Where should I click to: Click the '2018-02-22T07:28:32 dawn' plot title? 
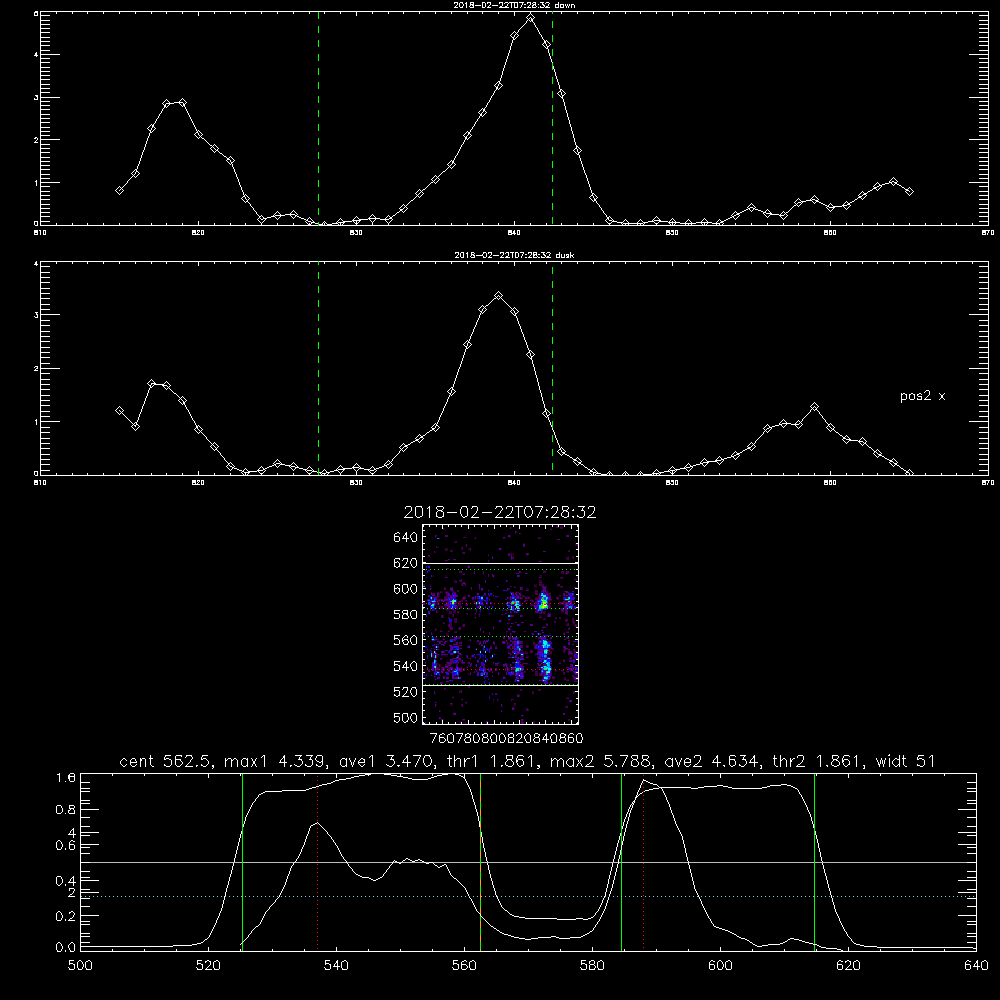click(514, 5)
